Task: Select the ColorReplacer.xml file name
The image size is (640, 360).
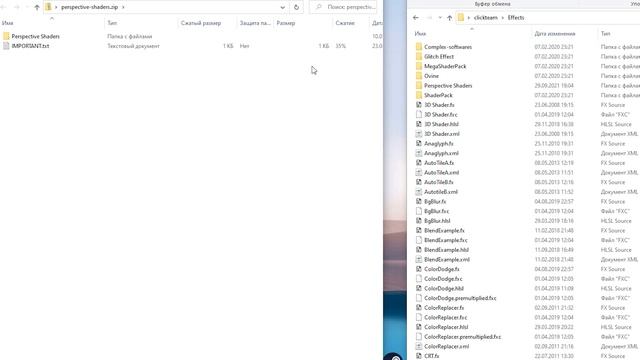Action: [x=447, y=347]
